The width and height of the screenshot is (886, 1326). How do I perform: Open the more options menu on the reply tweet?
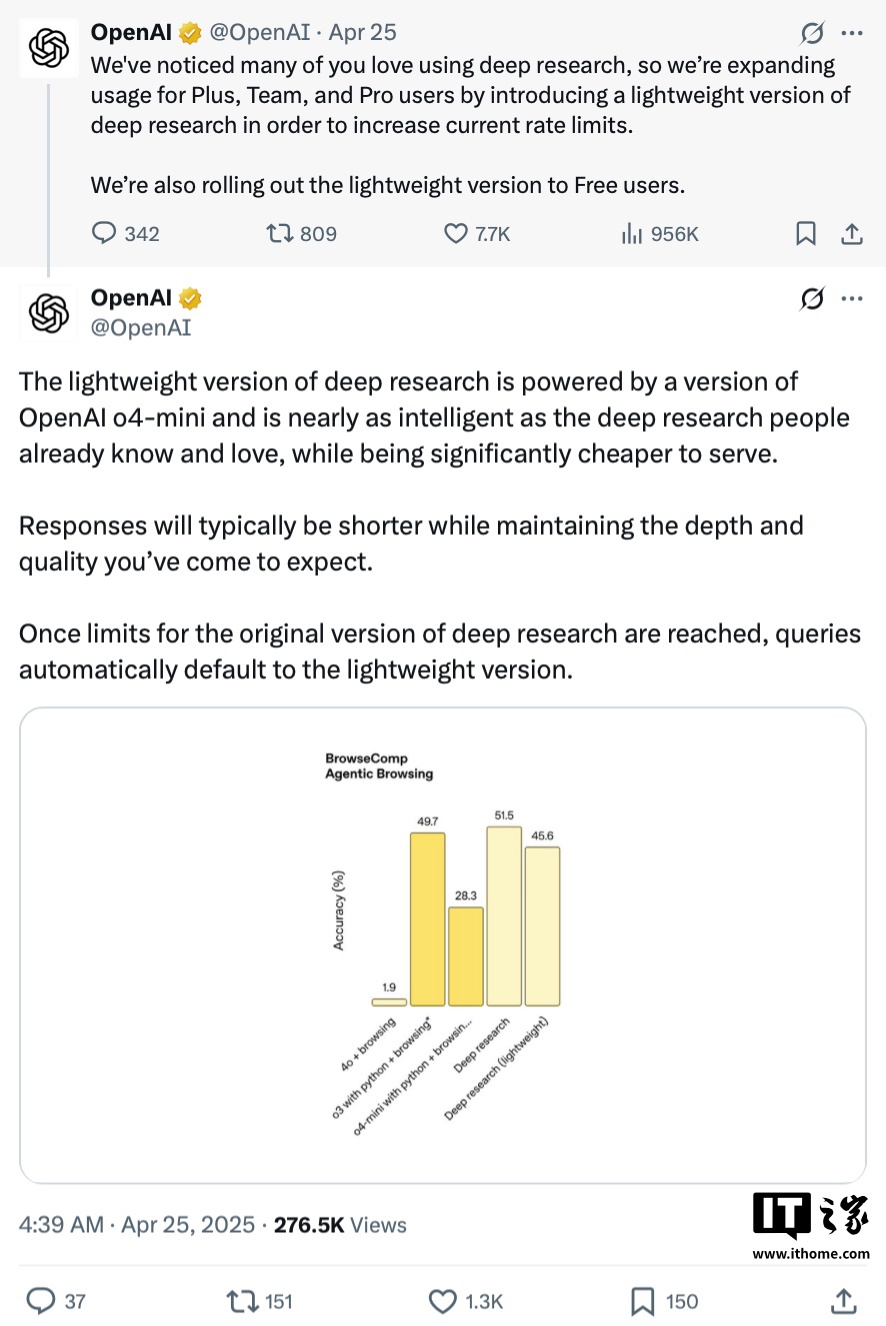tap(851, 299)
